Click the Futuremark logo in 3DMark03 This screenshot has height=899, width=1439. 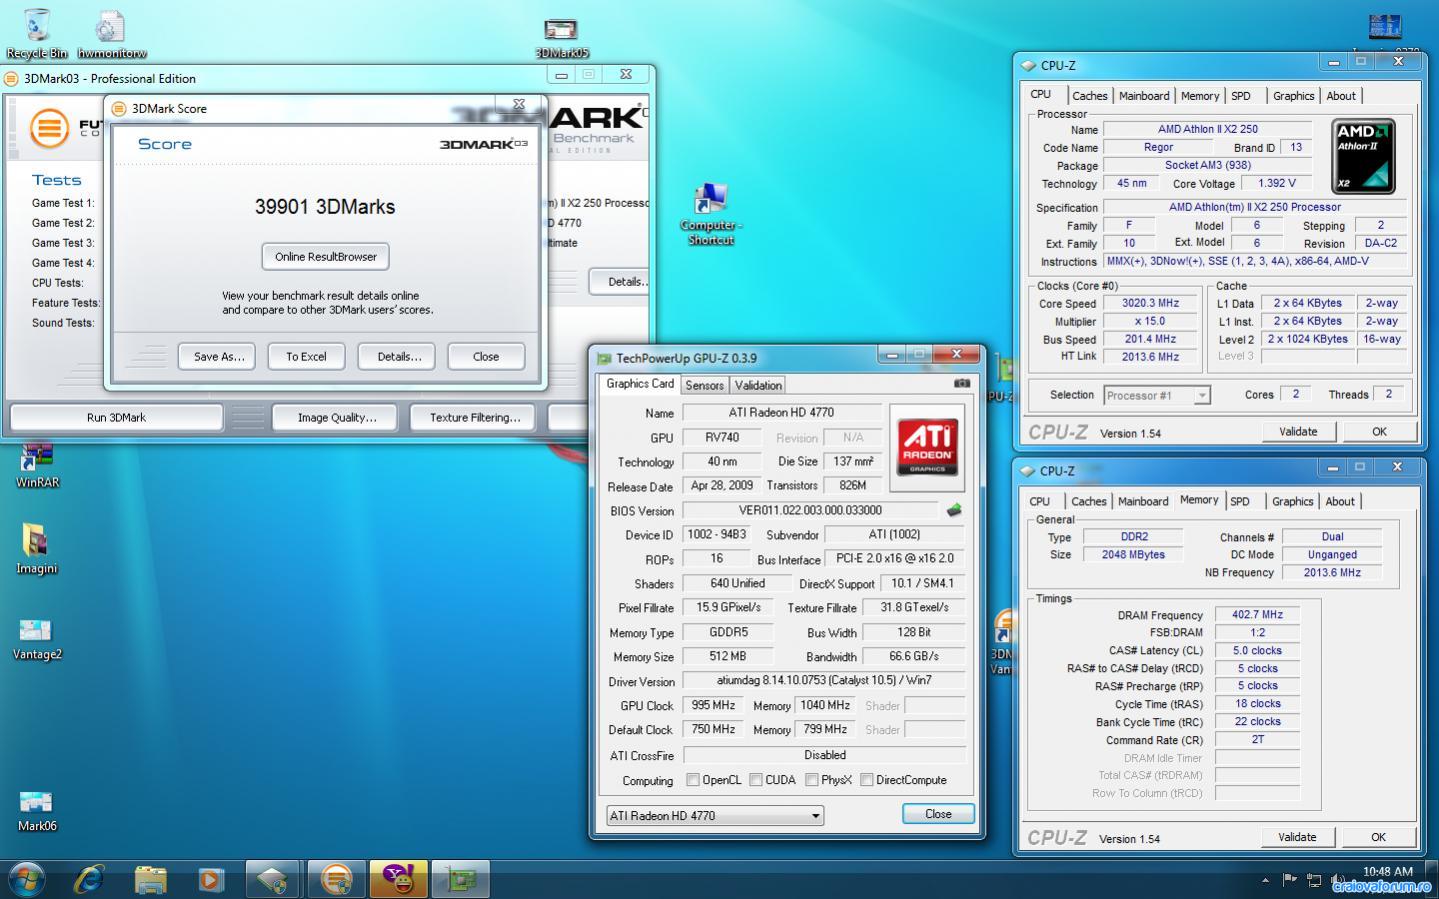pos(49,128)
